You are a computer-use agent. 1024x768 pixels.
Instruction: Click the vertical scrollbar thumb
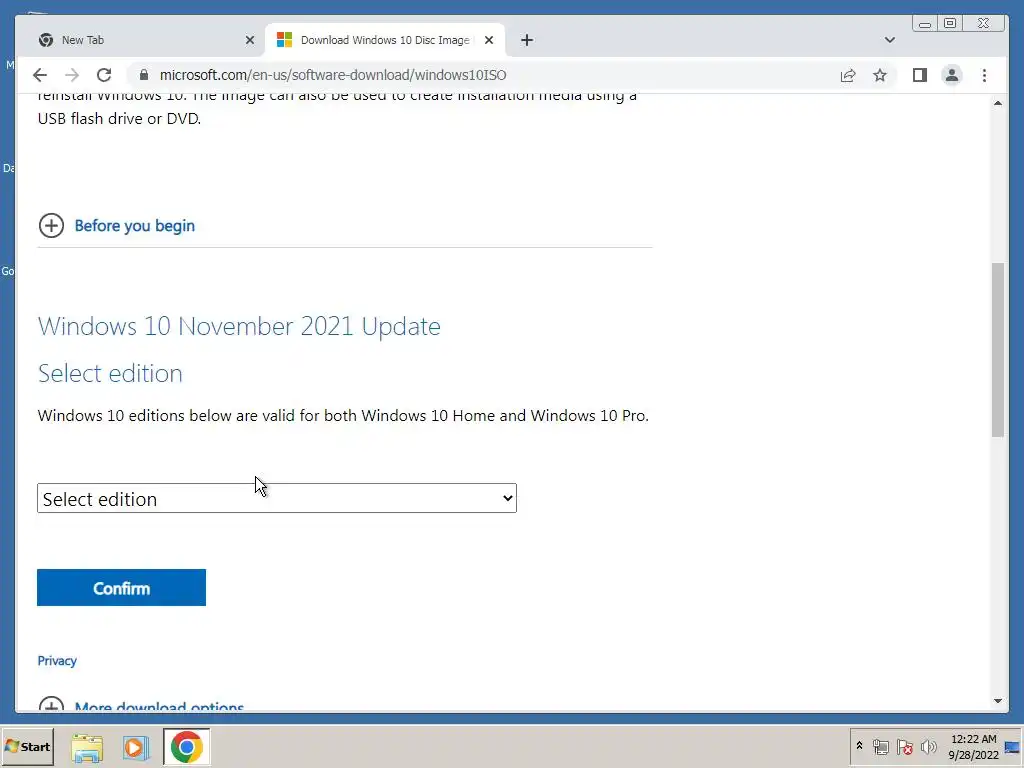point(998,350)
